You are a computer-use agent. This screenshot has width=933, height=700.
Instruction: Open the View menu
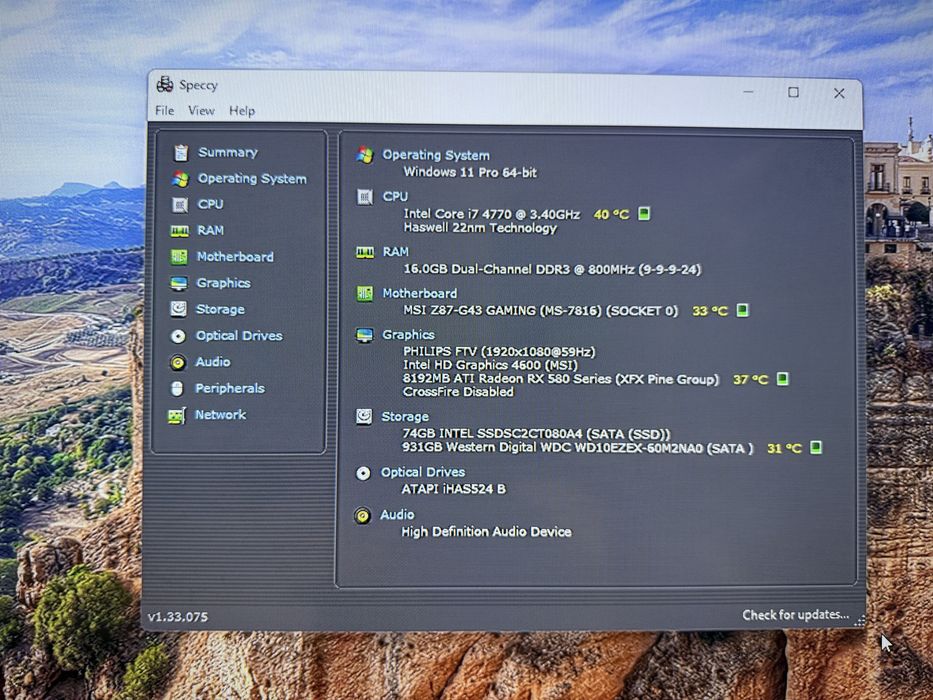pyautogui.click(x=201, y=111)
